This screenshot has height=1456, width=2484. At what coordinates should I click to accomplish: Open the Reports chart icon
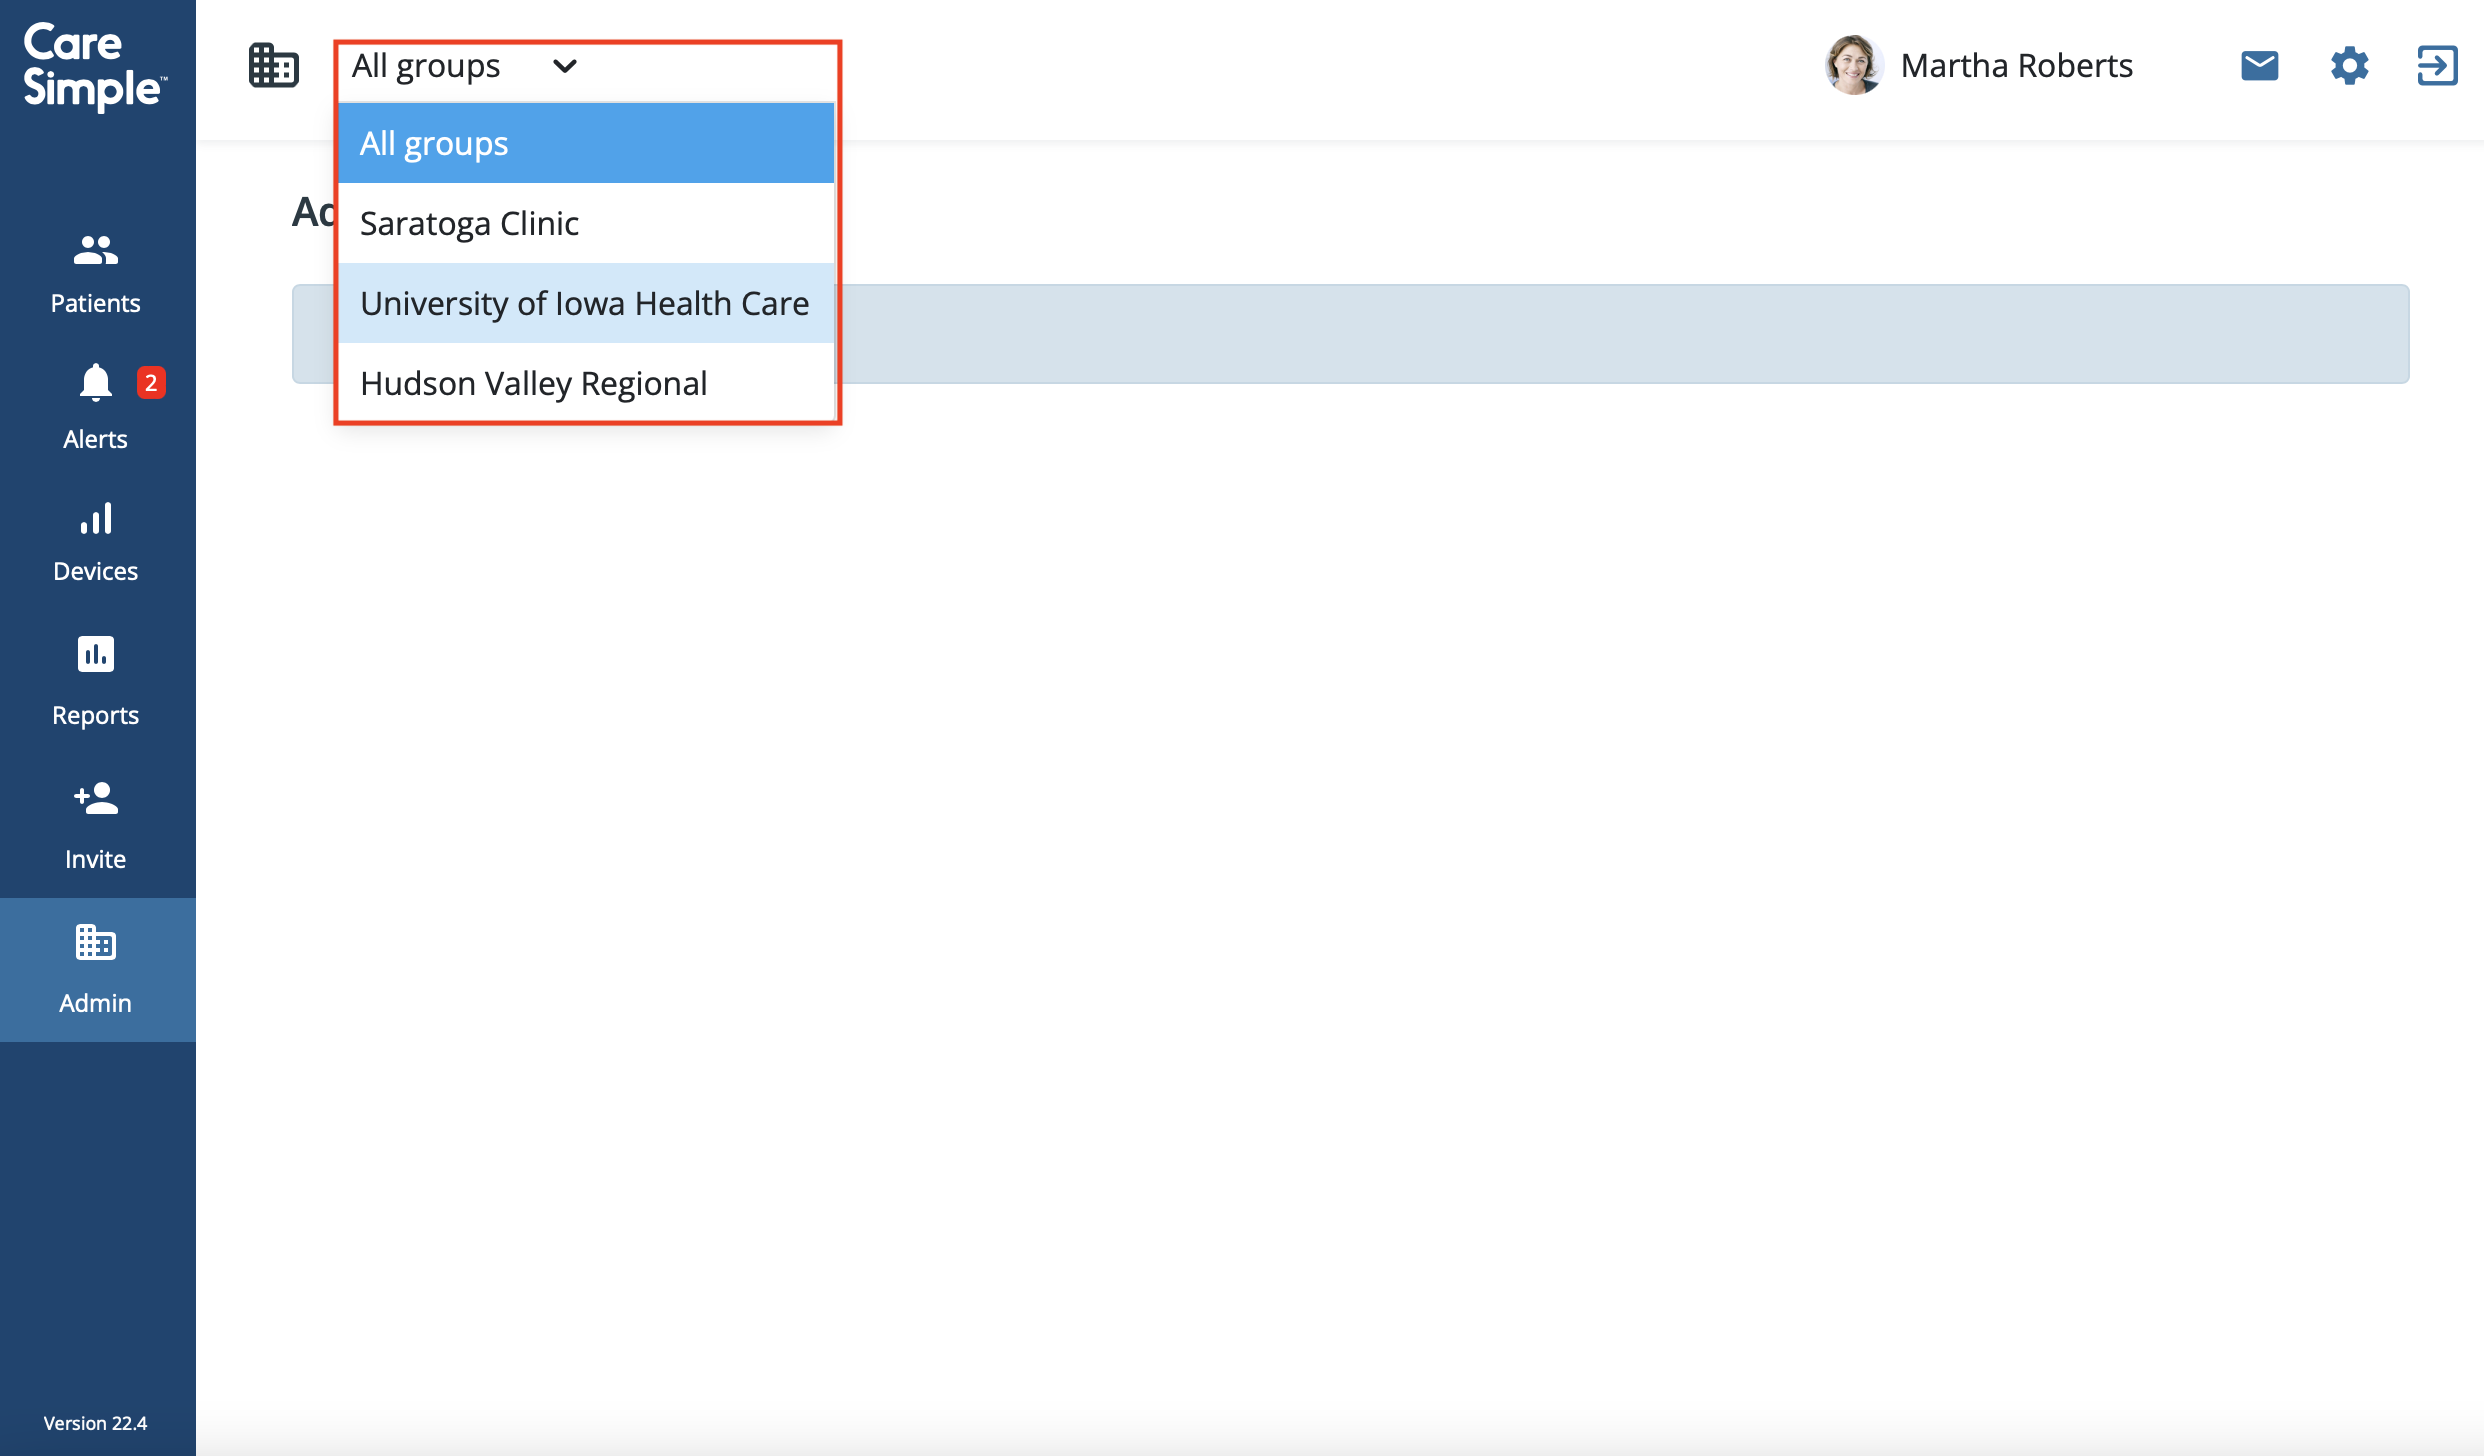coord(95,655)
